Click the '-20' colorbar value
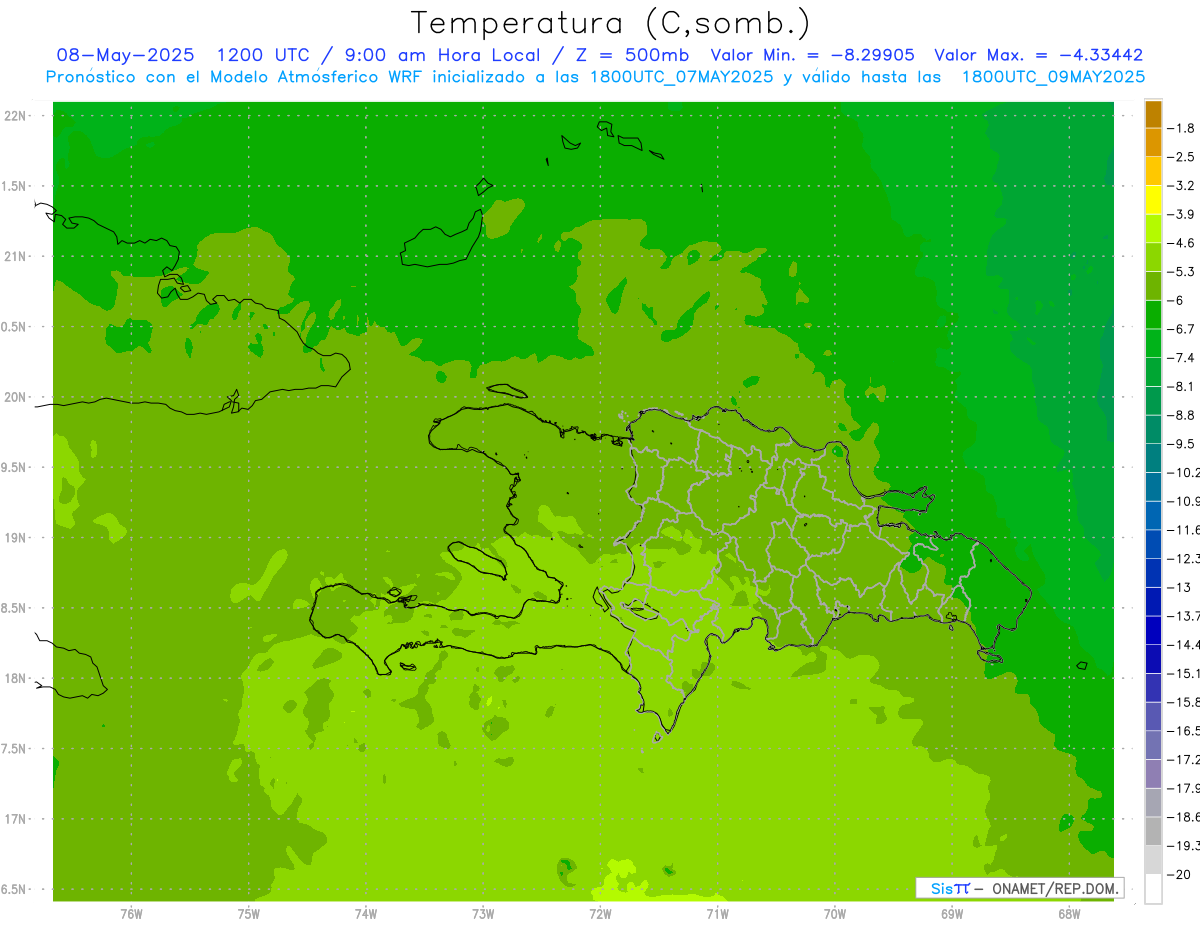 [1181, 874]
